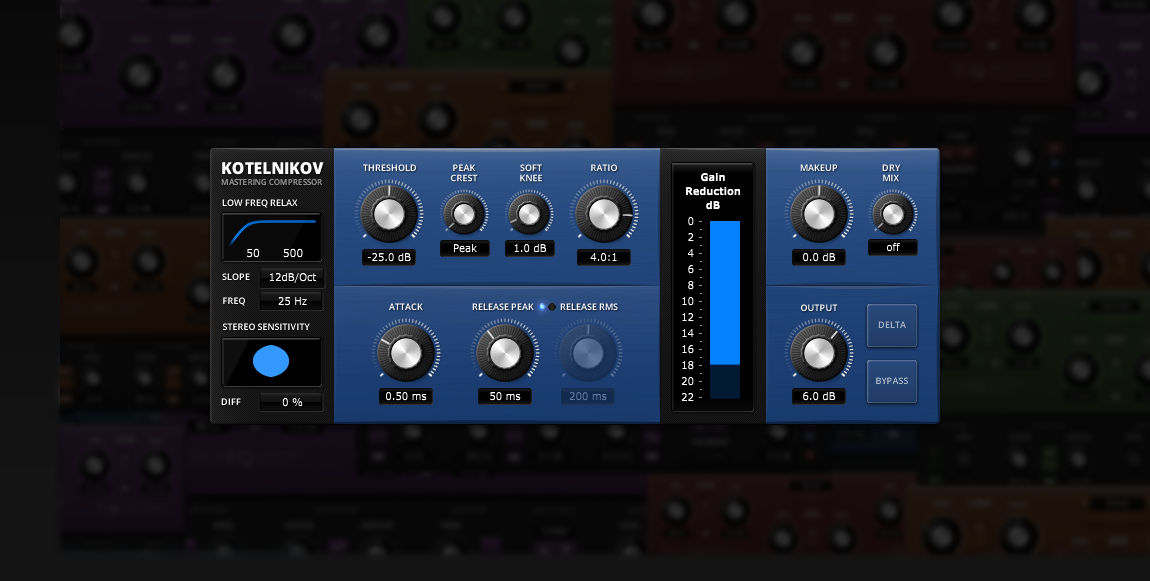Click the Kotelnikov logo title

pos(272,168)
